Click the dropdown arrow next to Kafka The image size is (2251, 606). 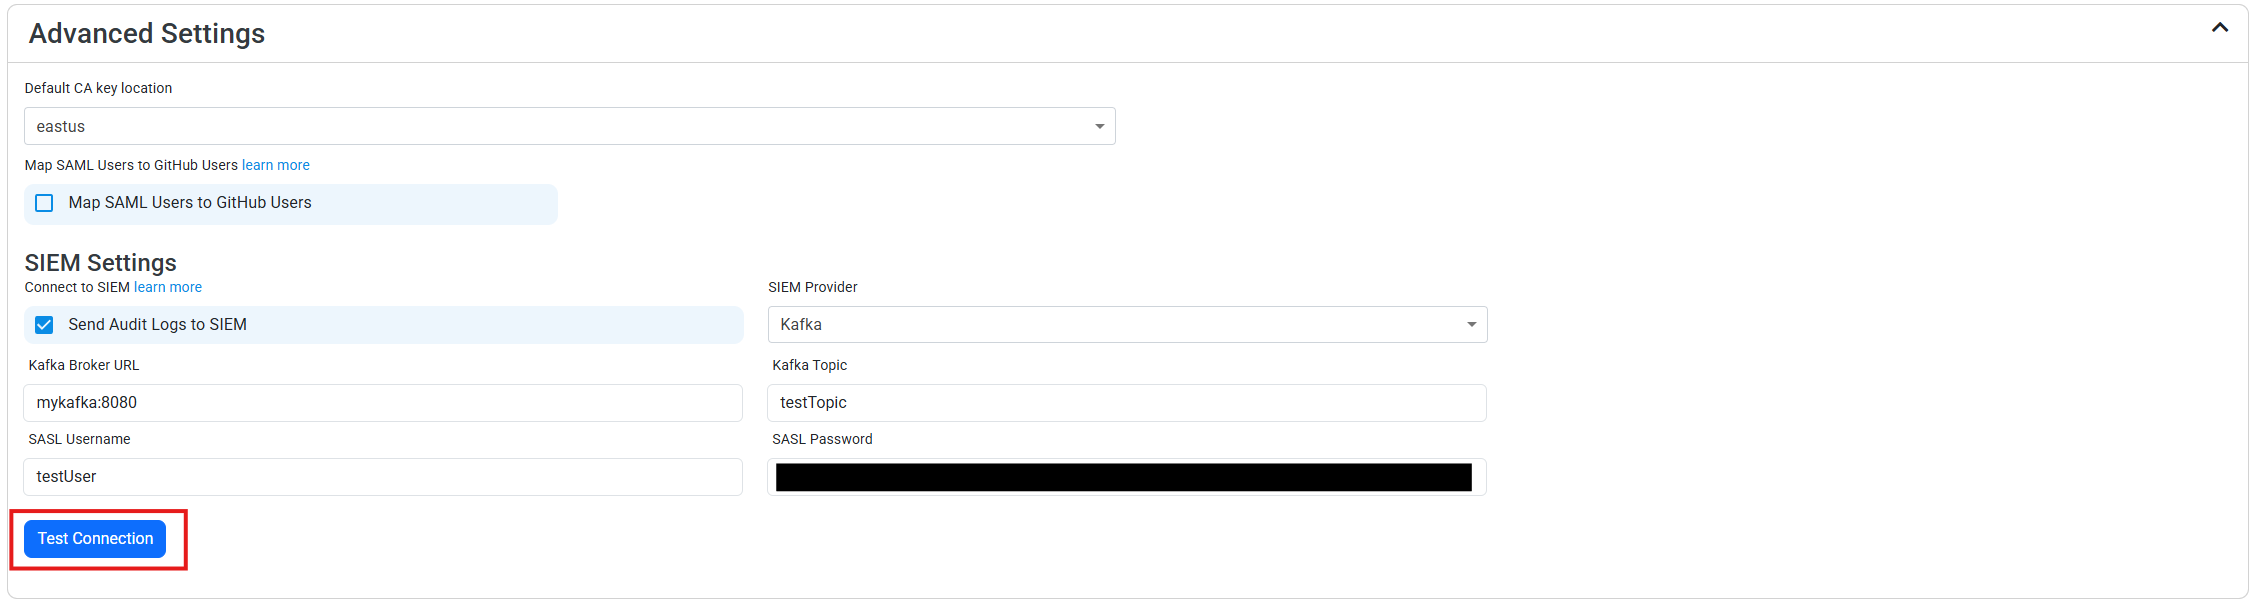pyautogui.click(x=1471, y=324)
